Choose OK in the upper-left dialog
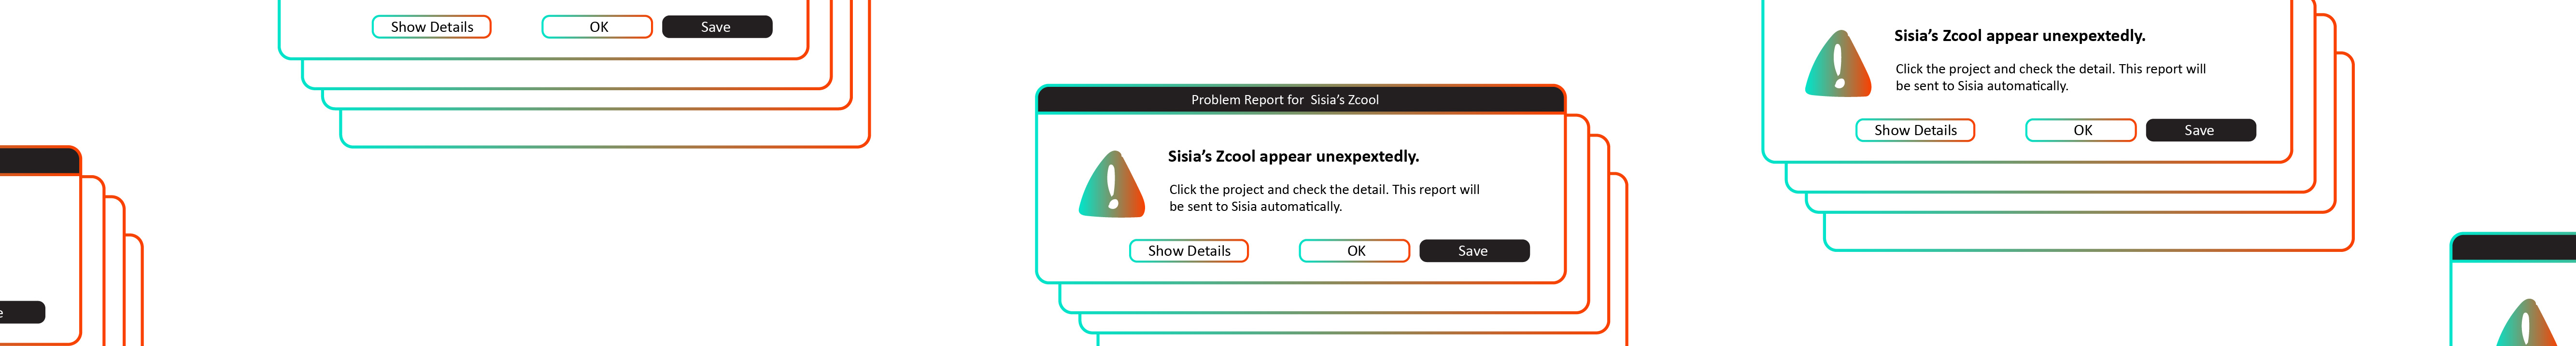 tap(597, 27)
